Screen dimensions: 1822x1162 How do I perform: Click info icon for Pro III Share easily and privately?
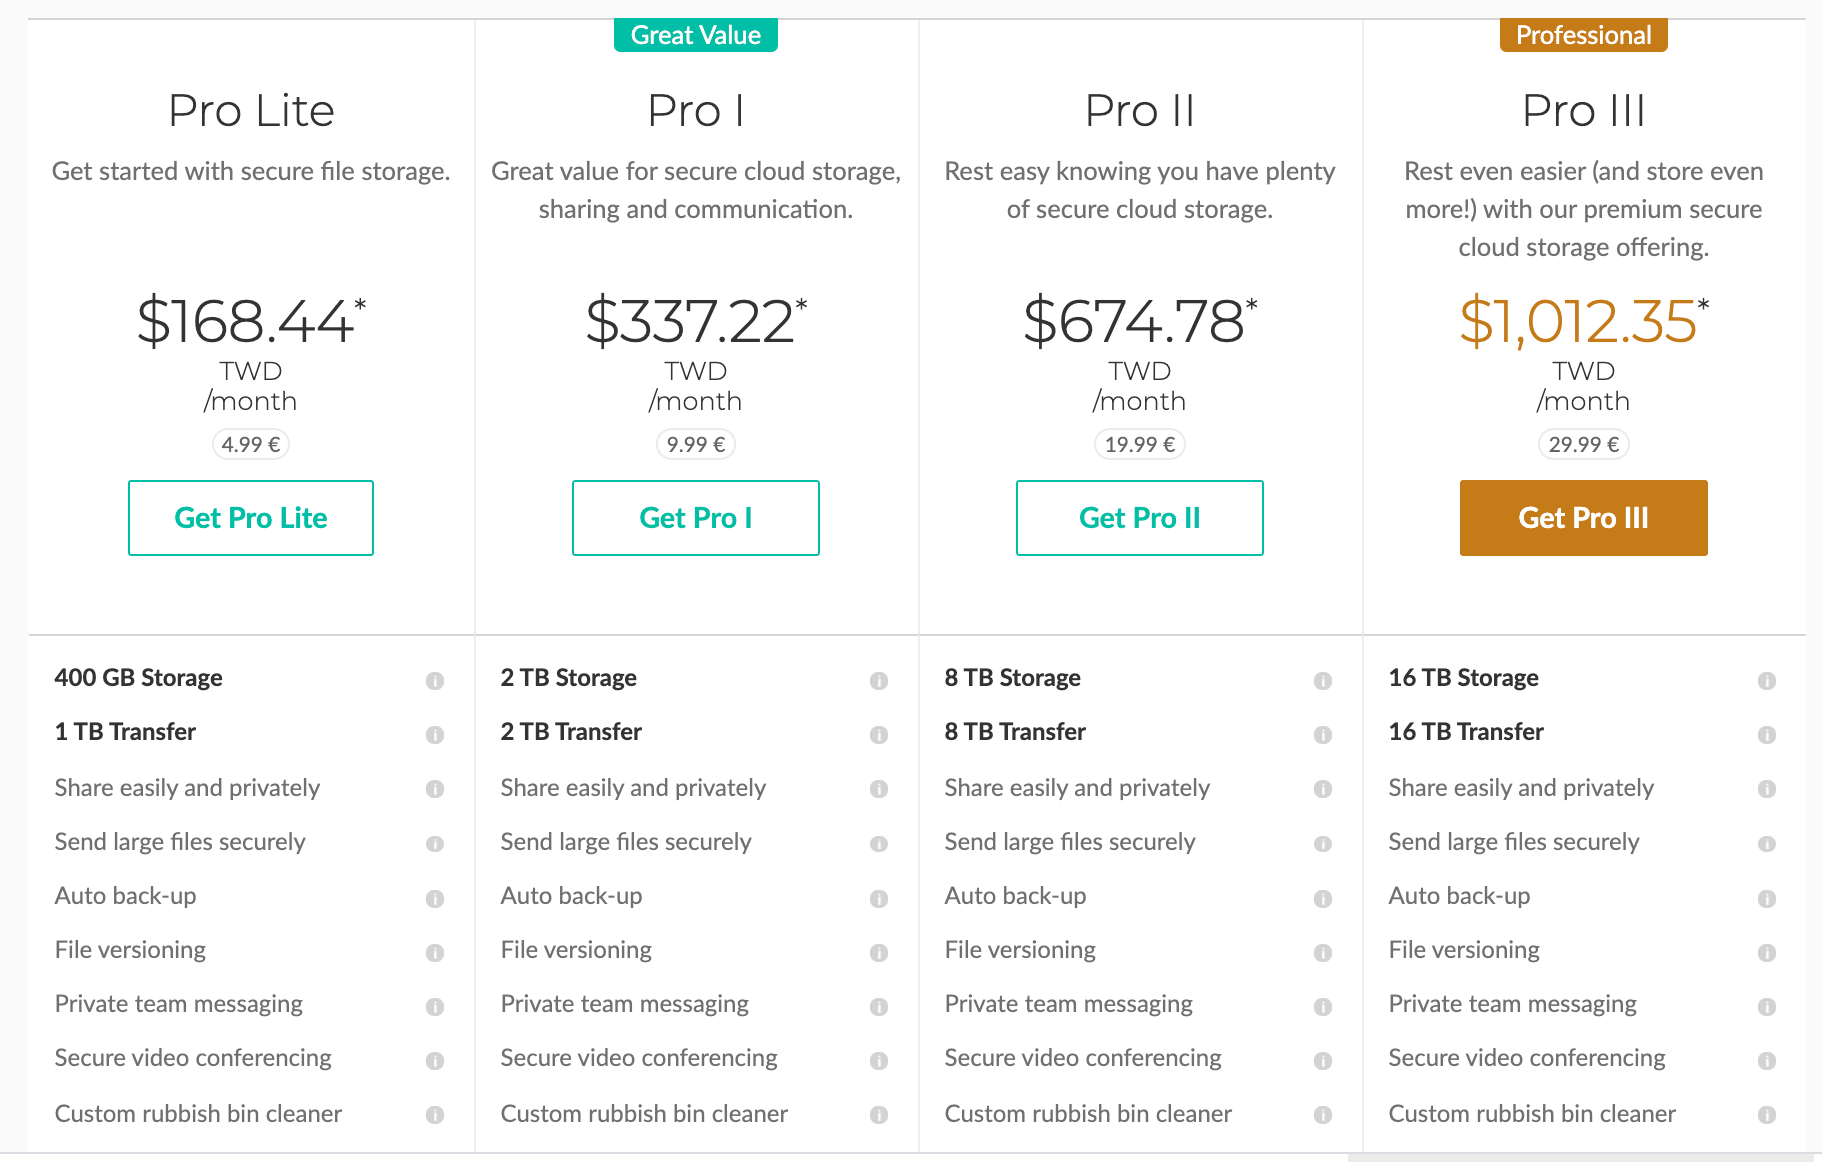(x=1767, y=789)
